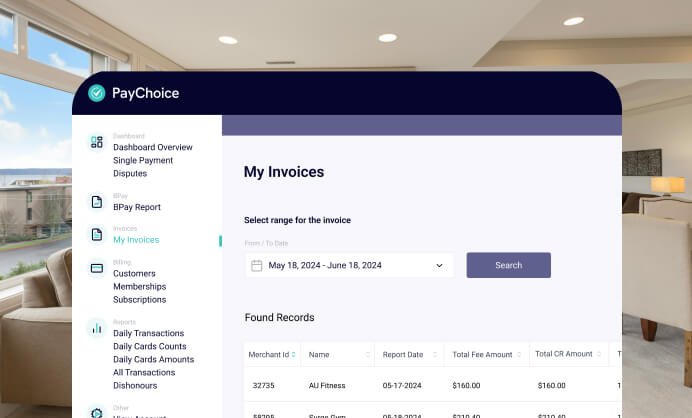View Daily Cards Counts report
692x418 pixels.
[x=150, y=346]
